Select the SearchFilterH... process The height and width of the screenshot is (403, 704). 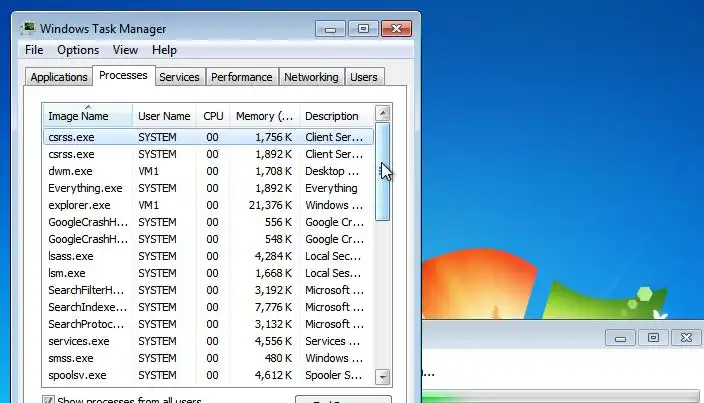(x=208, y=290)
